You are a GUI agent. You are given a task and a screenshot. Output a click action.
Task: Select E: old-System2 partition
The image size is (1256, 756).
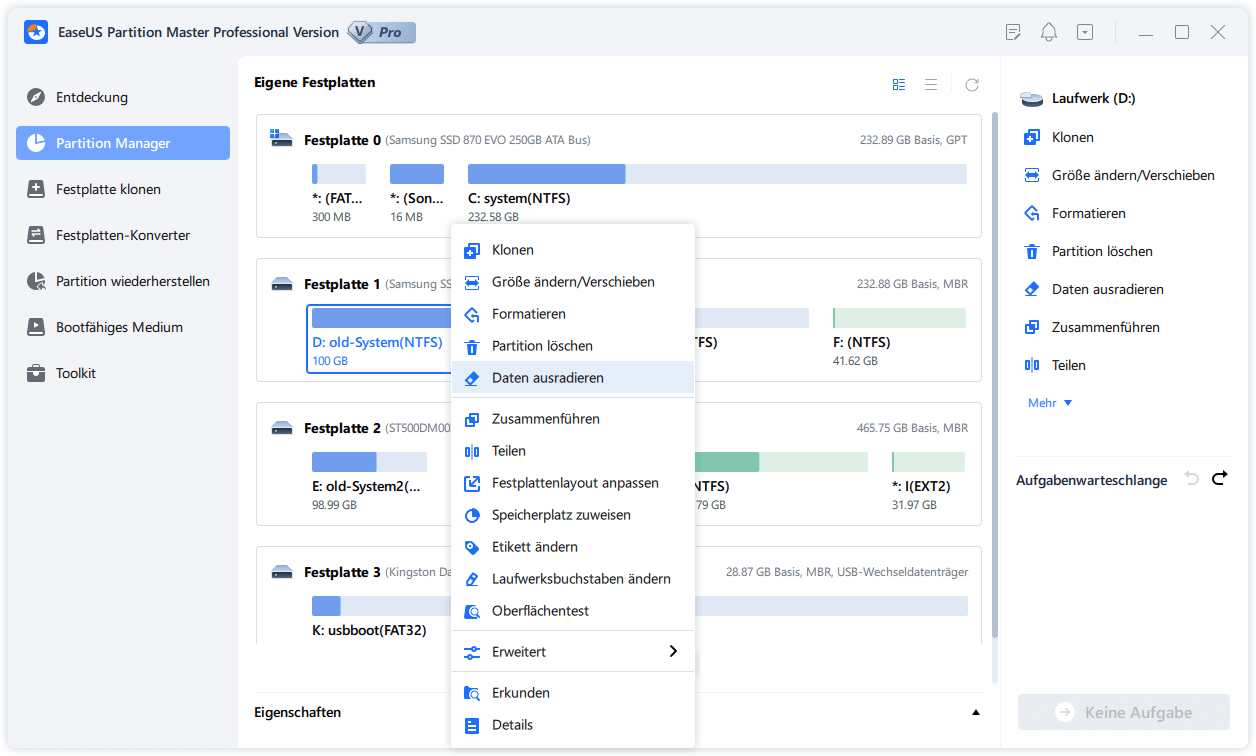pos(369,482)
